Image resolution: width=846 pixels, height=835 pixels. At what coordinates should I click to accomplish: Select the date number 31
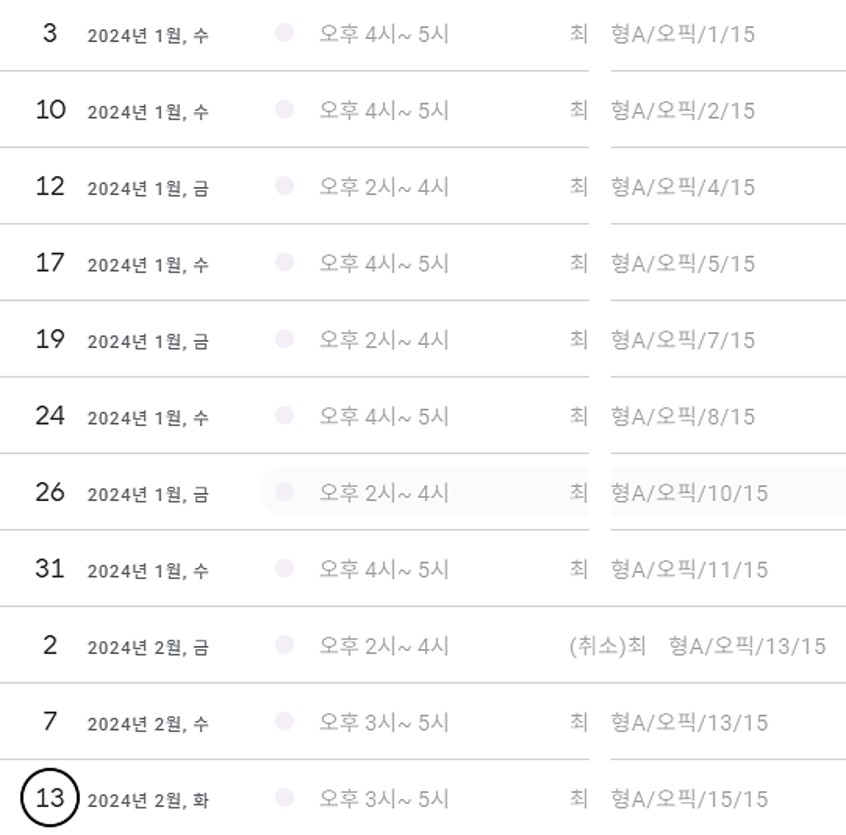[50, 568]
